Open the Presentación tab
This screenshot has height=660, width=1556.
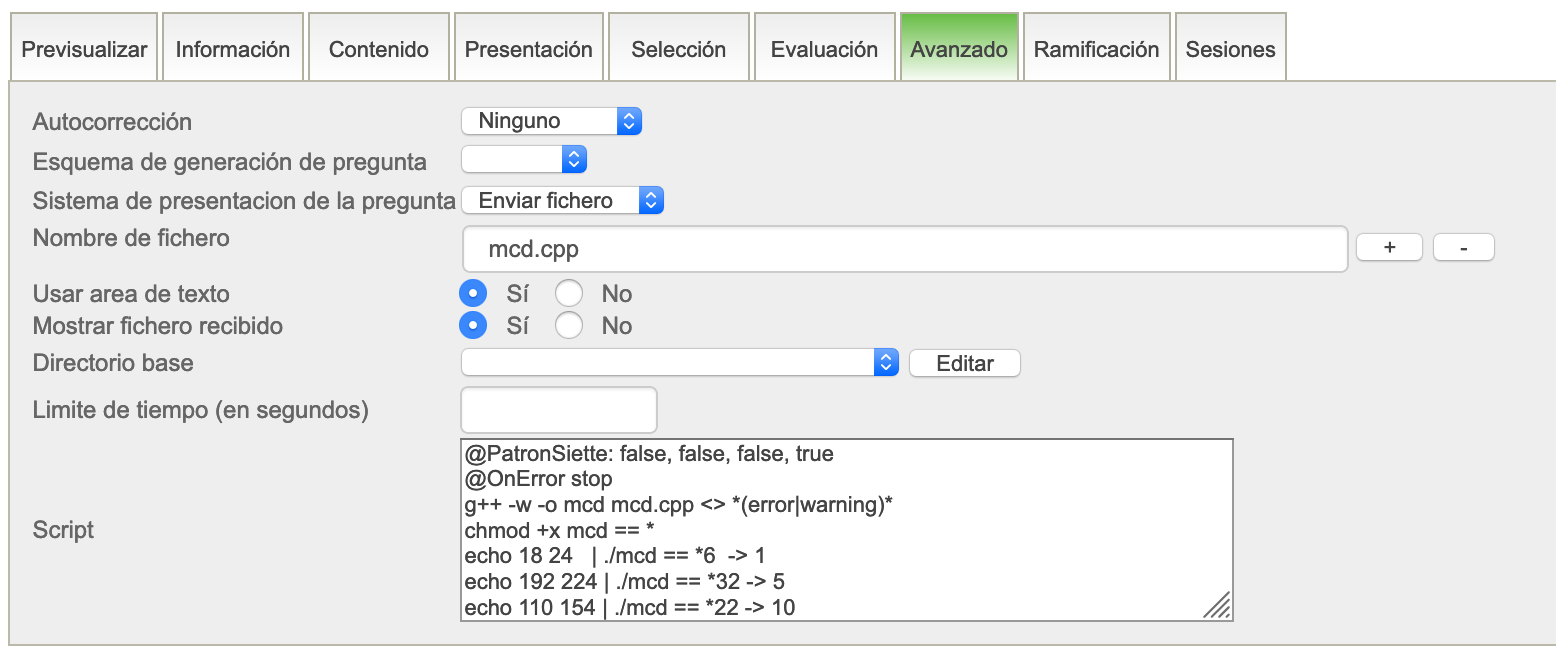(x=528, y=49)
